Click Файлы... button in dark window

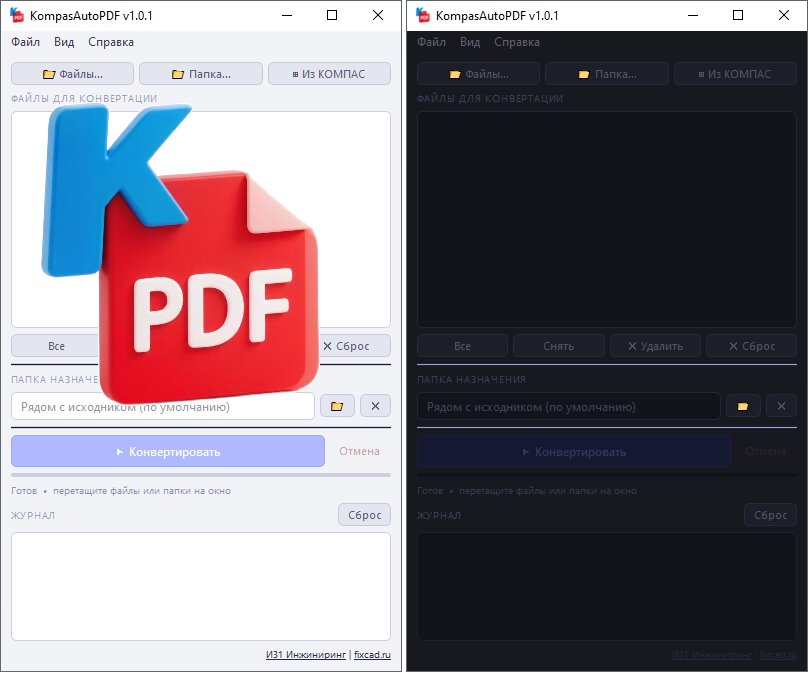479,74
